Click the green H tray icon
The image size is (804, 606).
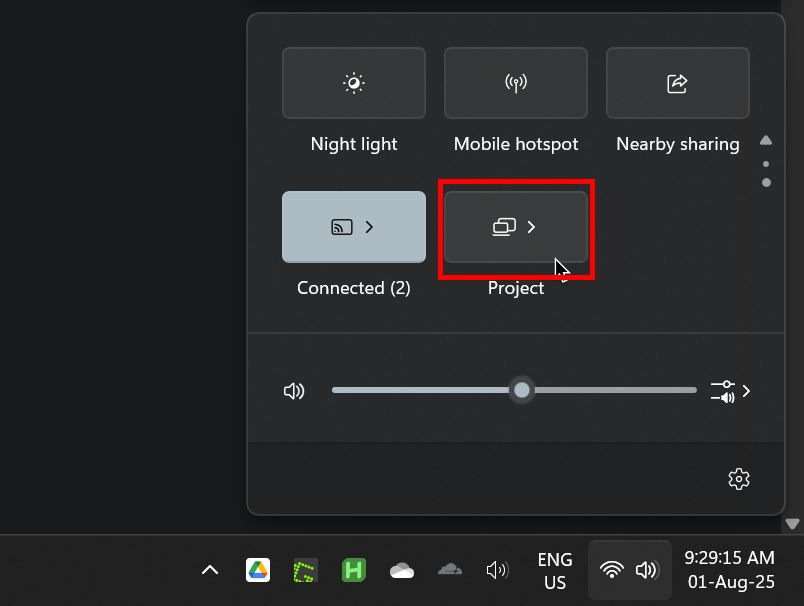point(354,570)
